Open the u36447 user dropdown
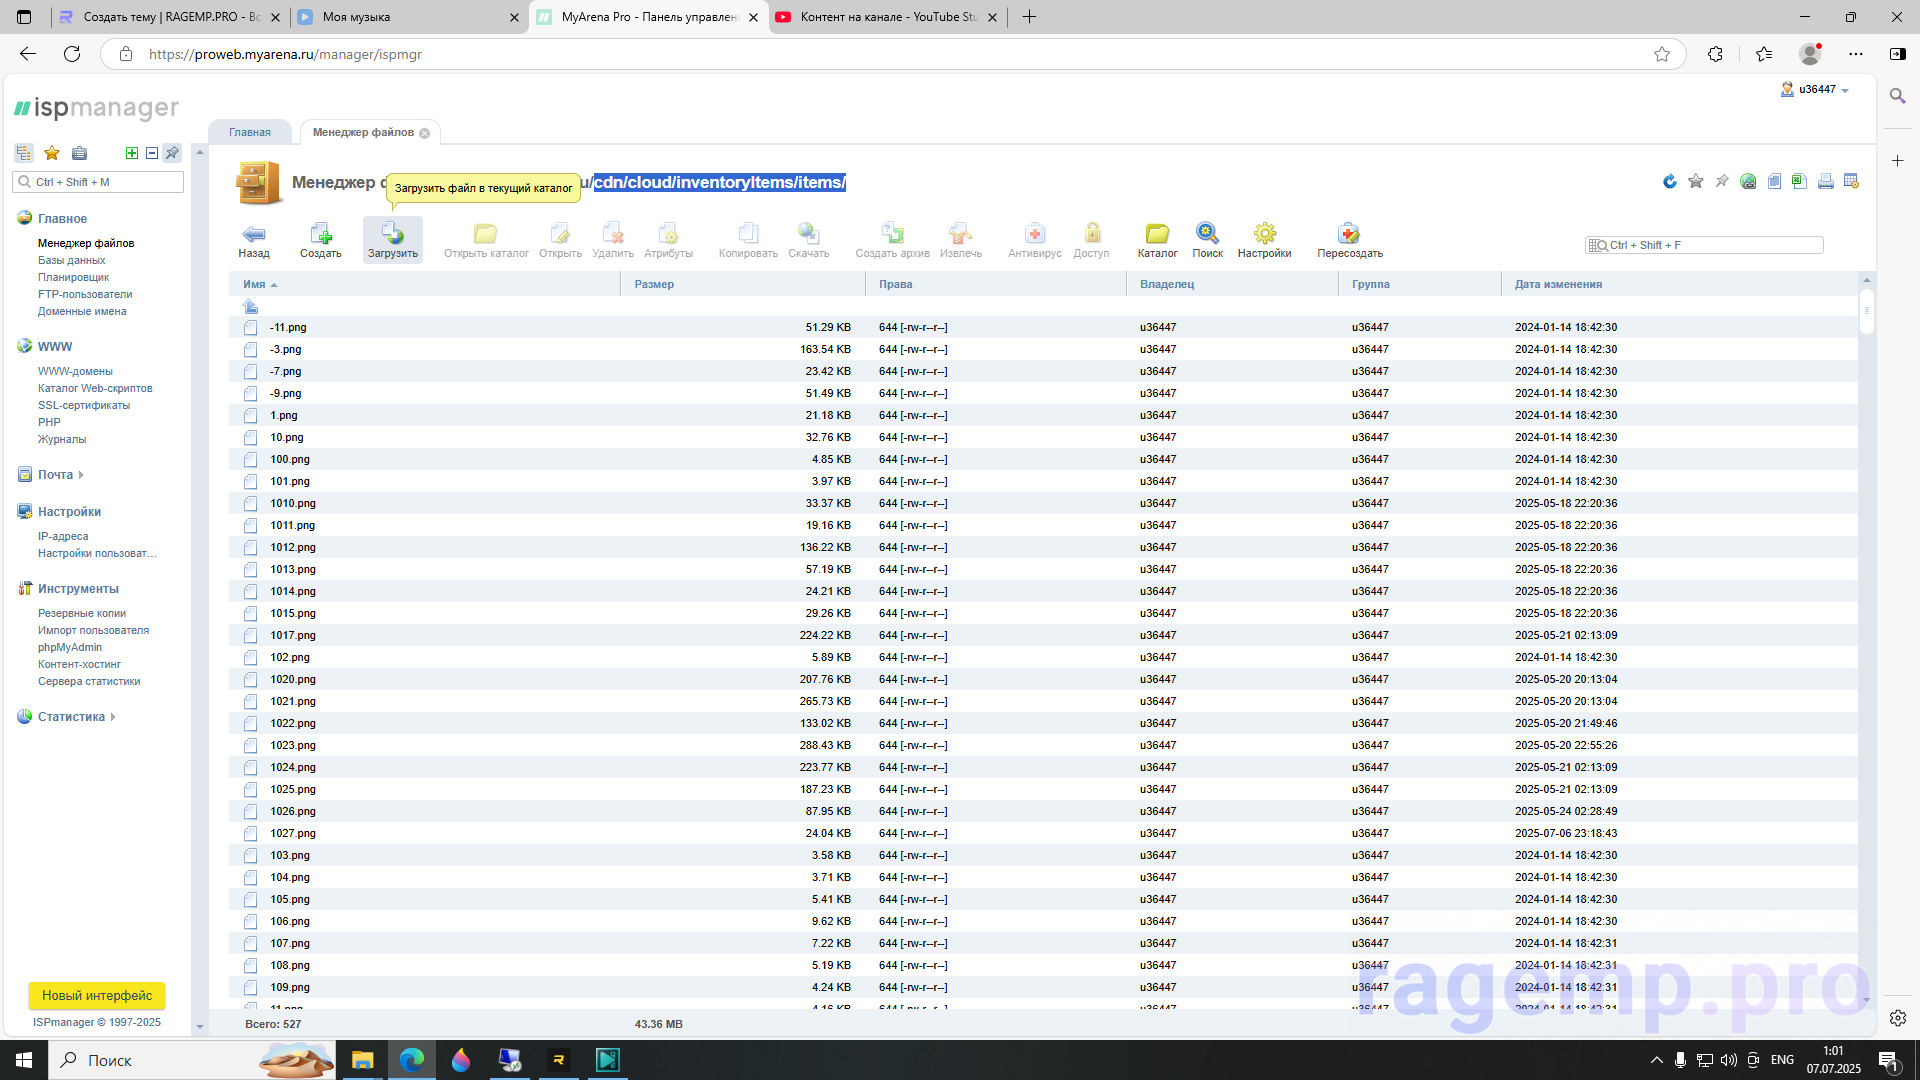 pos(1817,90)
